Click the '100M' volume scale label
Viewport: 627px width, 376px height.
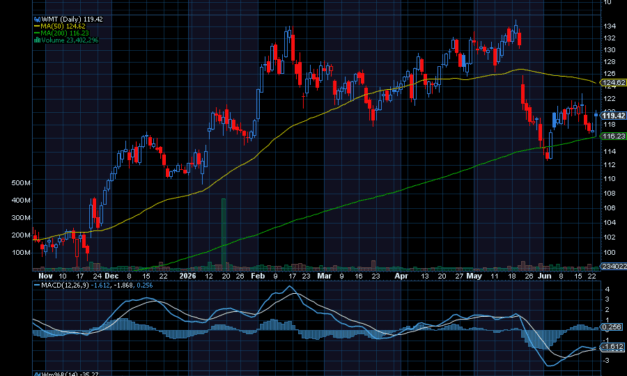tap(21, 253)
